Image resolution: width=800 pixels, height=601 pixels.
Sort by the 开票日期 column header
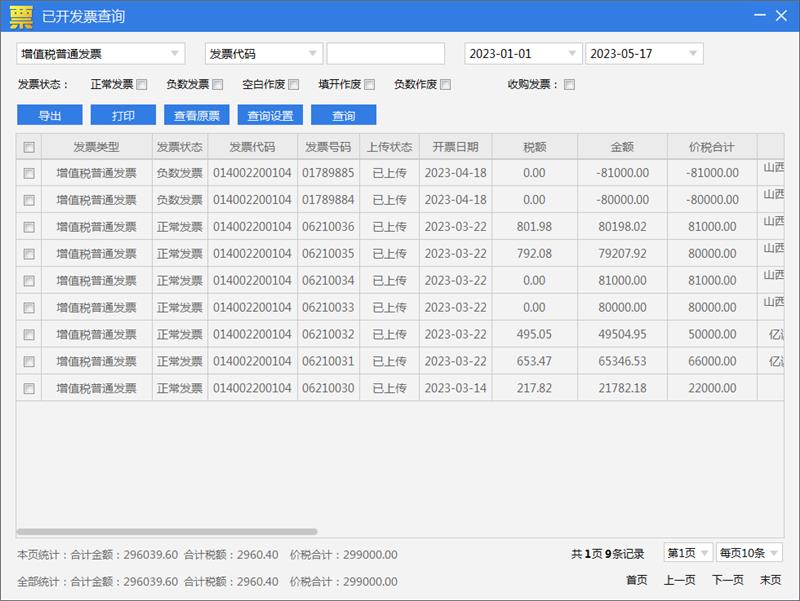[x=455, y=147]
